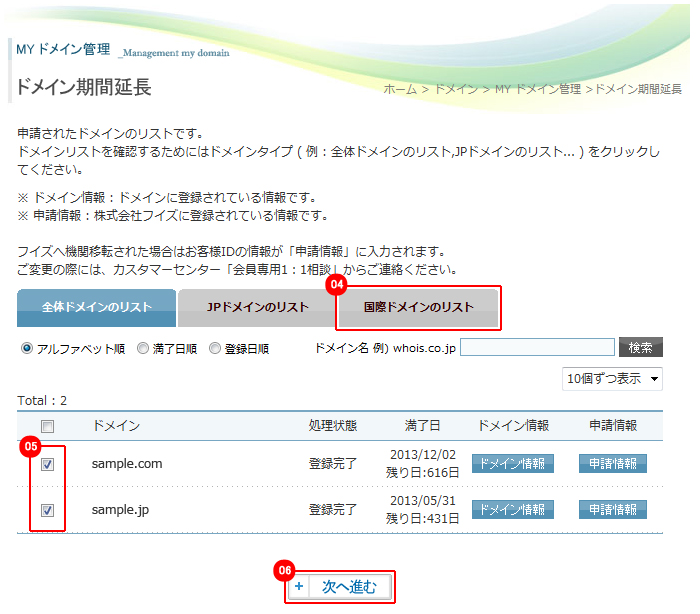The height and width of the screenshot is (614, 700).
Task: Choose the アルファベット順 radio button
Action: [x=27, y=349]
